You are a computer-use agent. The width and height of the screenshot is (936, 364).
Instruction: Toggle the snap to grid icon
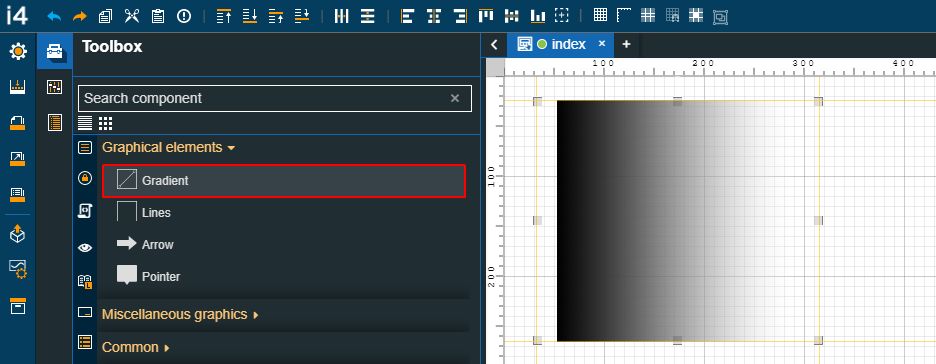click(x=672, y=16)
